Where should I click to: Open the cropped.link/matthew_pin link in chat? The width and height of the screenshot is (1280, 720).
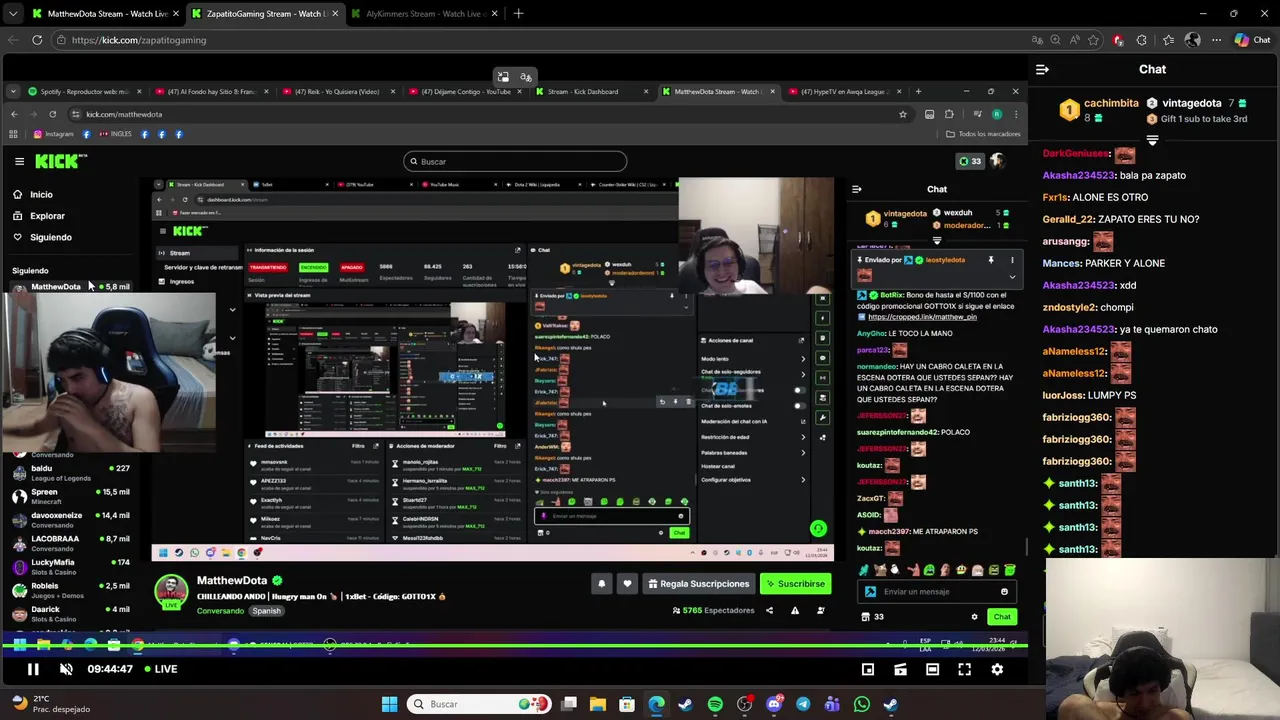(x=922, y=317)
